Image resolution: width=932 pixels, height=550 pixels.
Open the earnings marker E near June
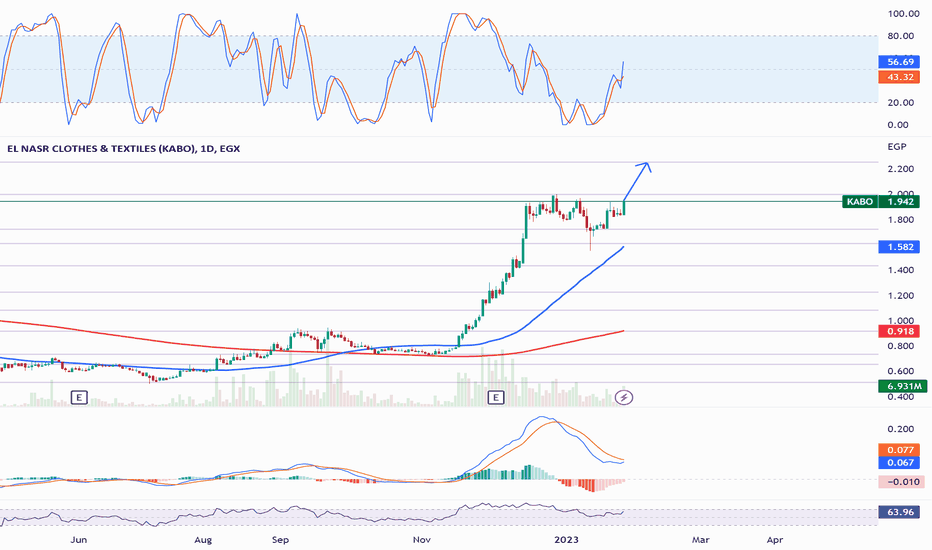[79, 397]
